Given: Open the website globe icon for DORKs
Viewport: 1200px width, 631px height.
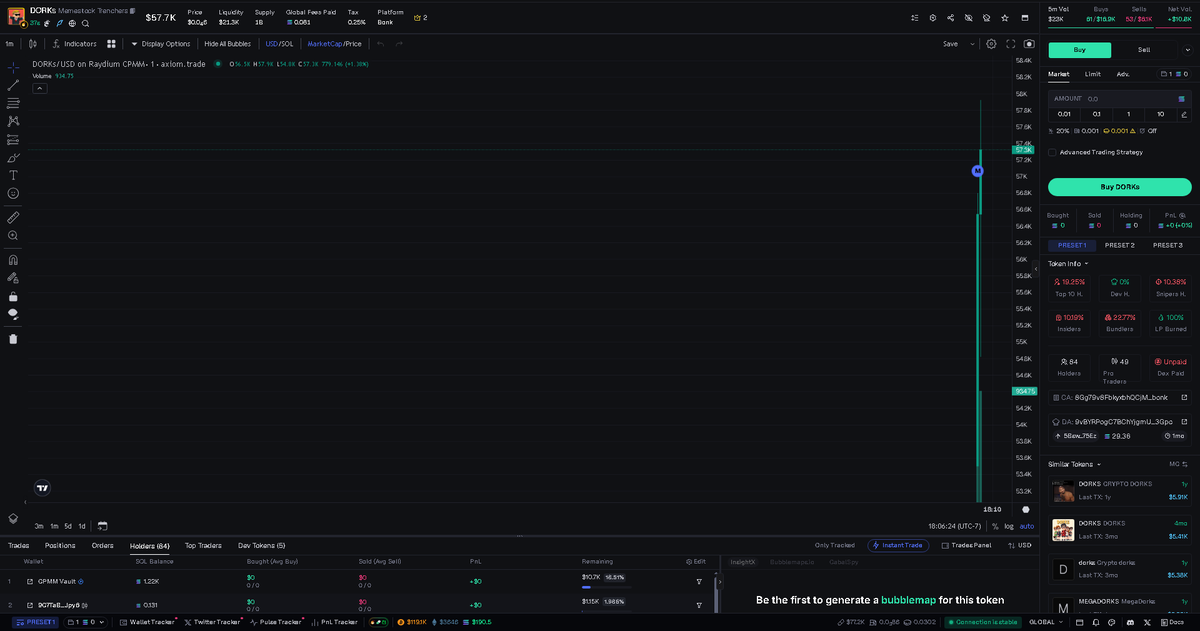Looking at the screenshot, I should click(x=72, y=23).
